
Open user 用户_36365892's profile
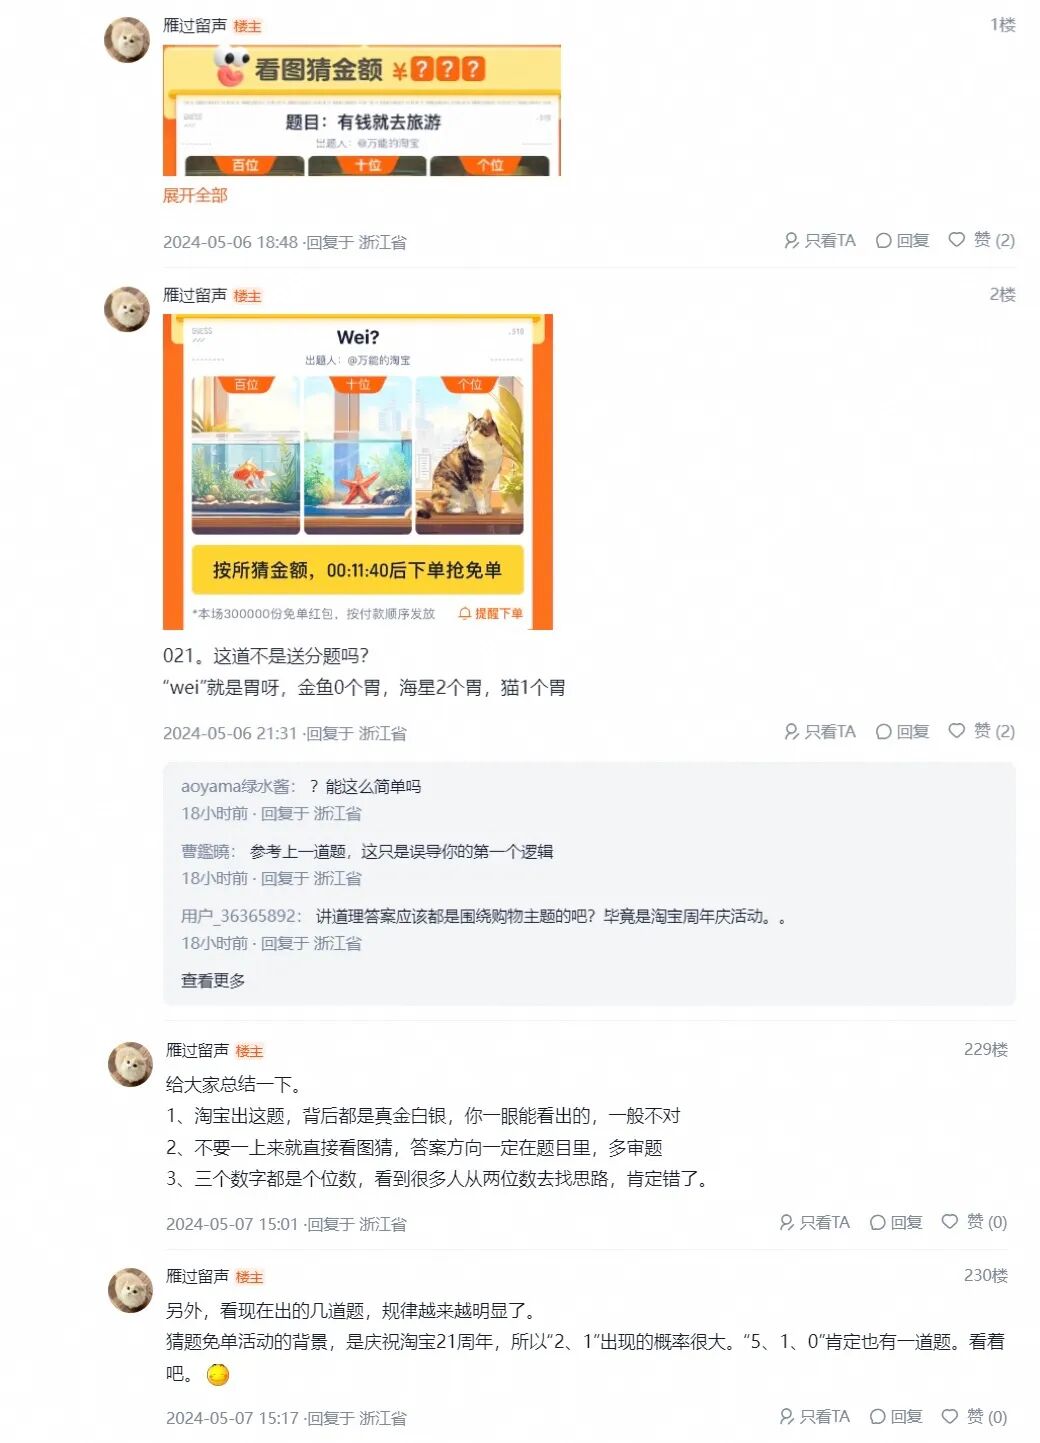point(241,916)
